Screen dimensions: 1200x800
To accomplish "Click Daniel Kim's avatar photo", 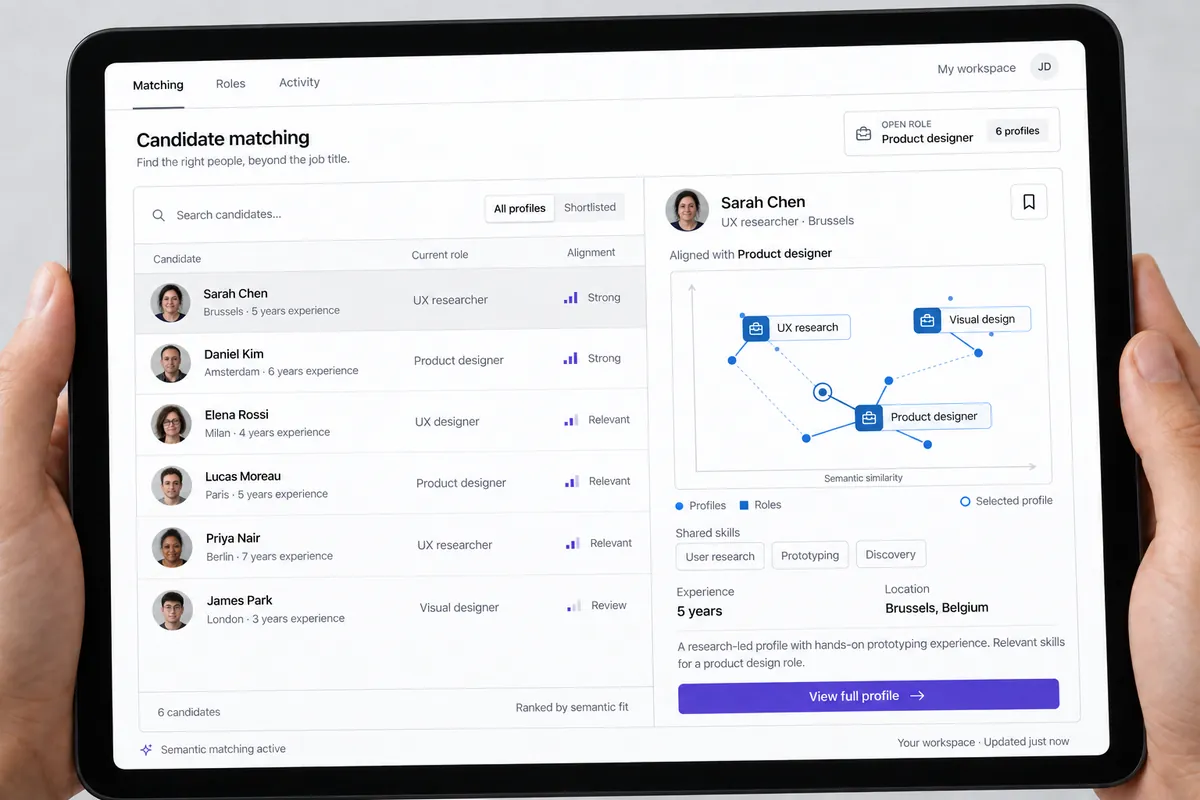I will [x=170, y=363].
